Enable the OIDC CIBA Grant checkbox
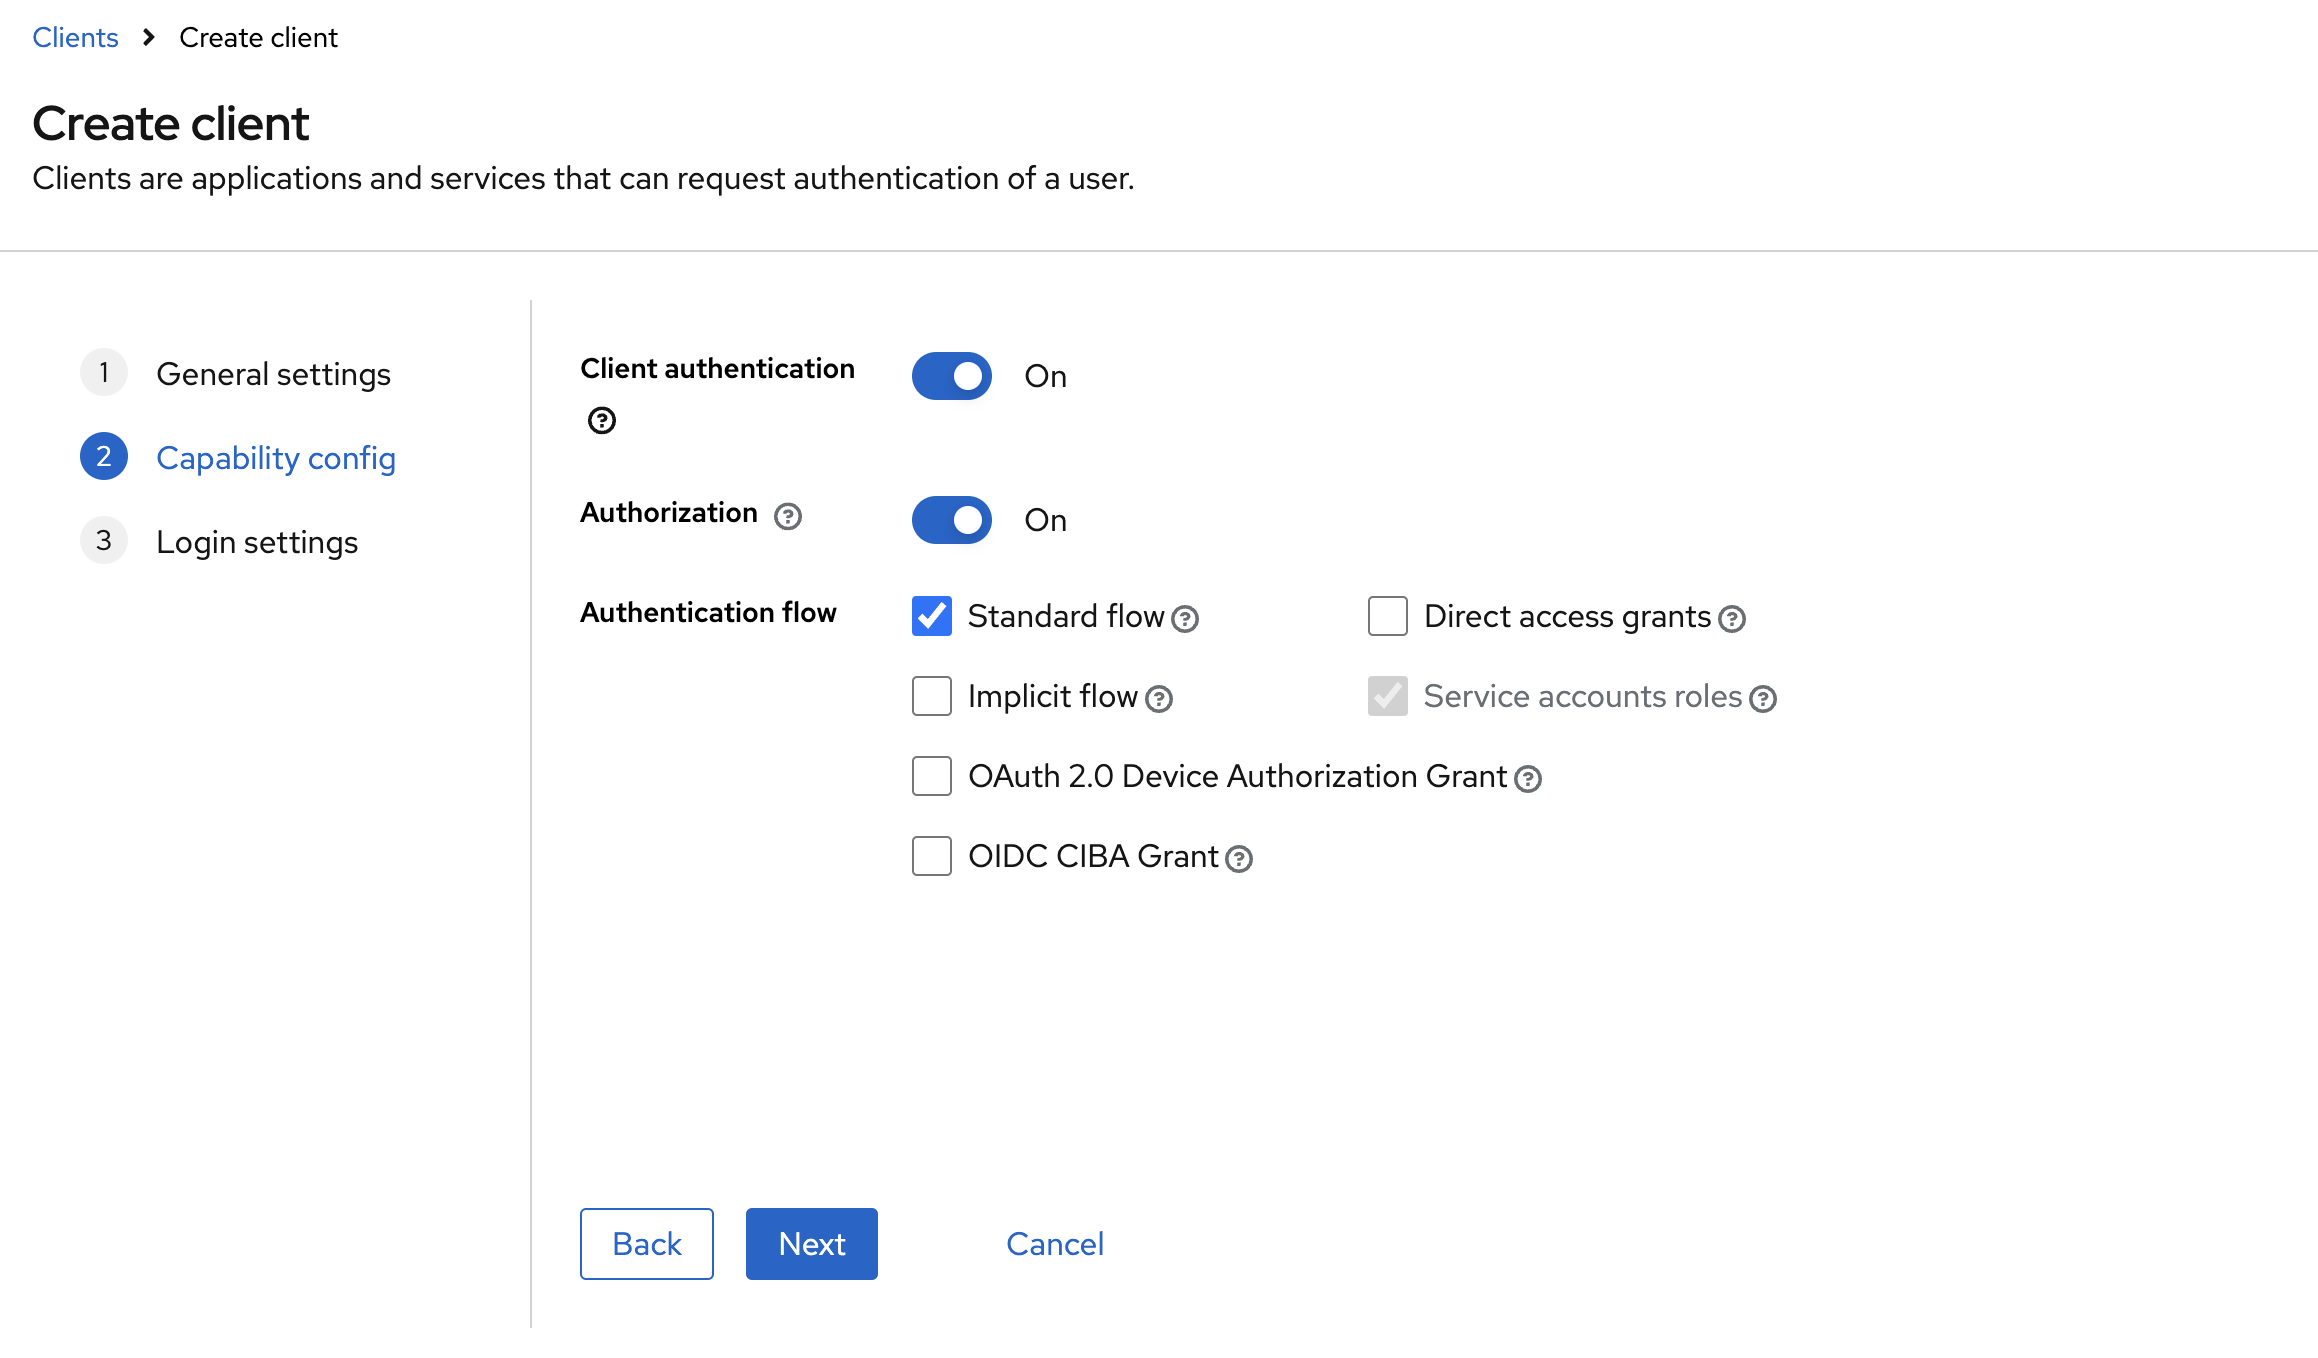 tap(931, 856)
